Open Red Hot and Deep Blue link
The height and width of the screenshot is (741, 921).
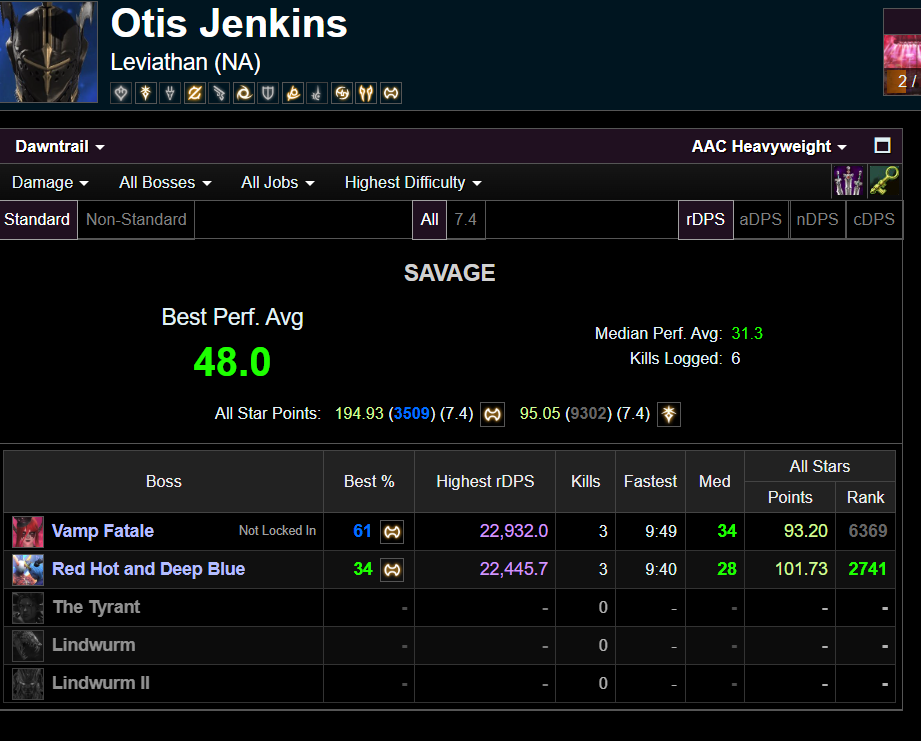tap(149, 569)
